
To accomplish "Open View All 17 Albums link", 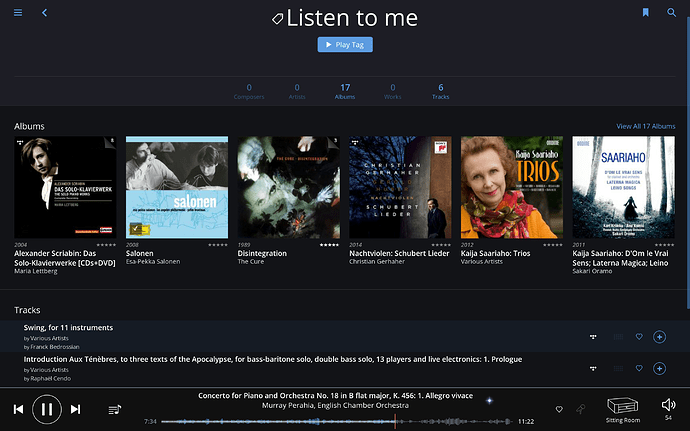I will pyautogui.click(x=646, y=126).
